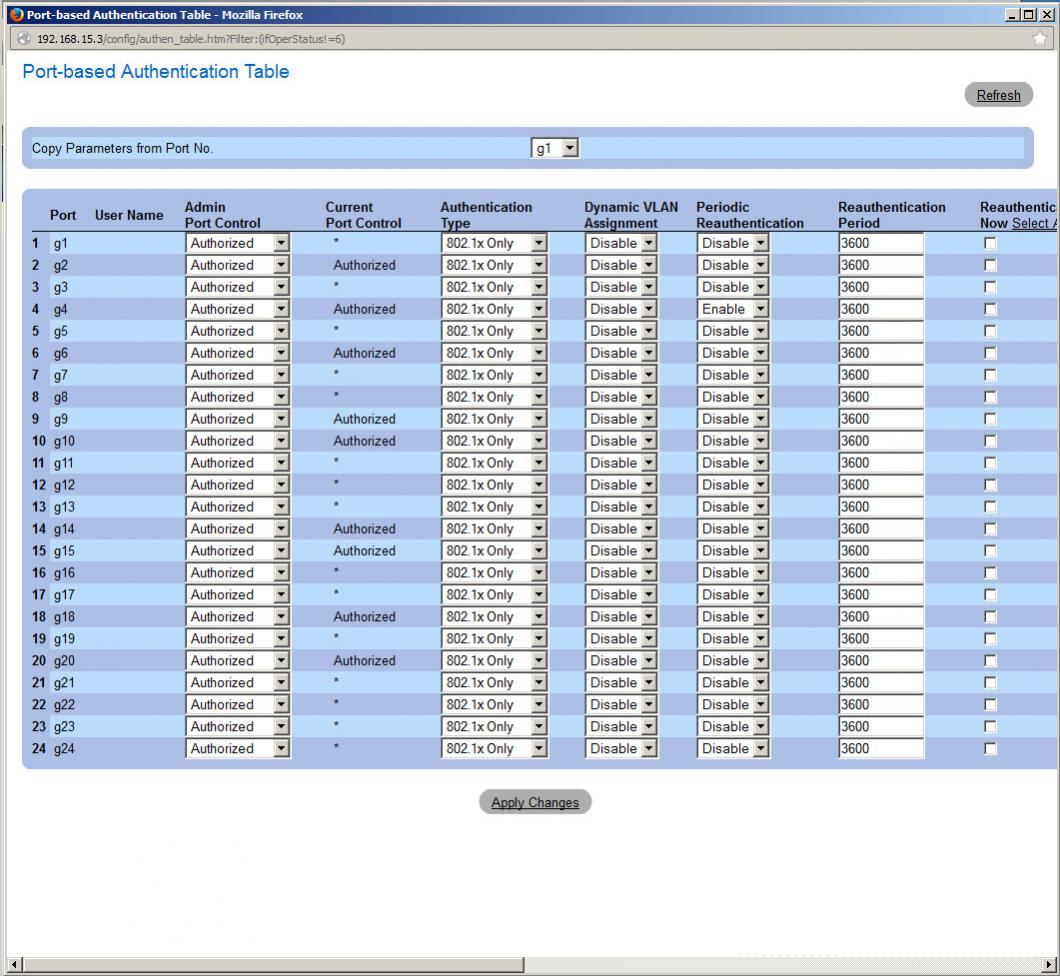Screen dimensions: 1060x976
Task: Open Authentication Type dropdown for g15
Action: pos(493,551)
